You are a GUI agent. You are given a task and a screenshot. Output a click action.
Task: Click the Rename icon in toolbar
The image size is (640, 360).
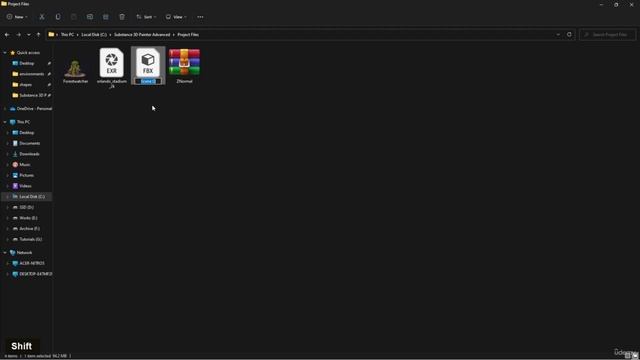tap(90, 17)
